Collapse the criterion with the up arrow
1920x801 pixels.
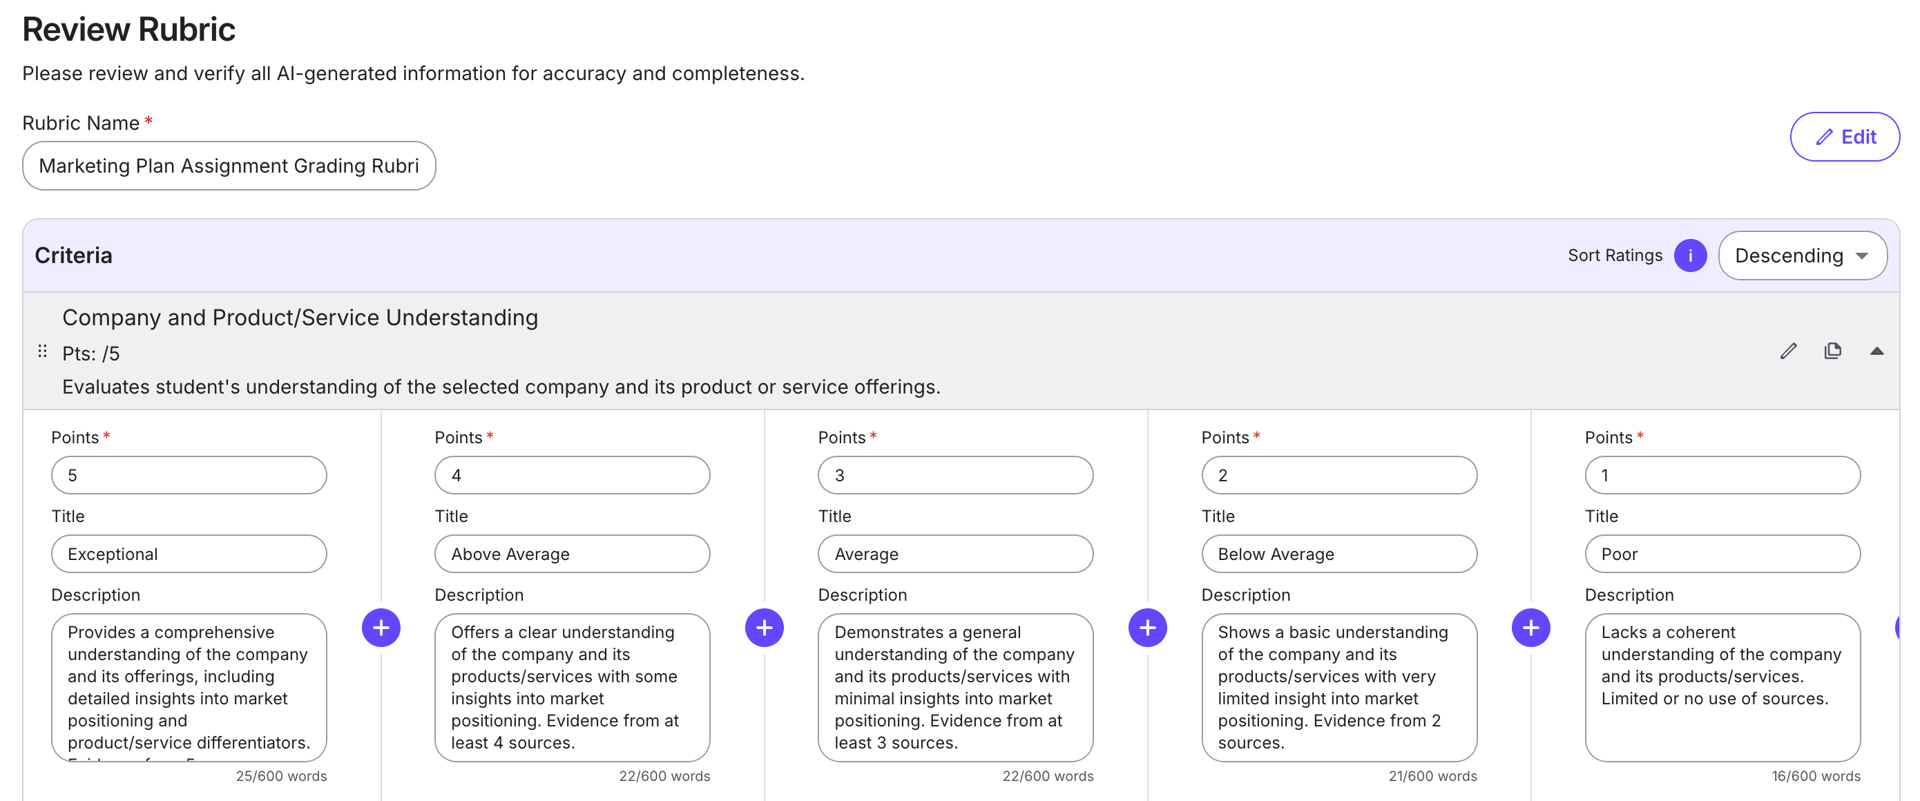[x=1877, y=351]
